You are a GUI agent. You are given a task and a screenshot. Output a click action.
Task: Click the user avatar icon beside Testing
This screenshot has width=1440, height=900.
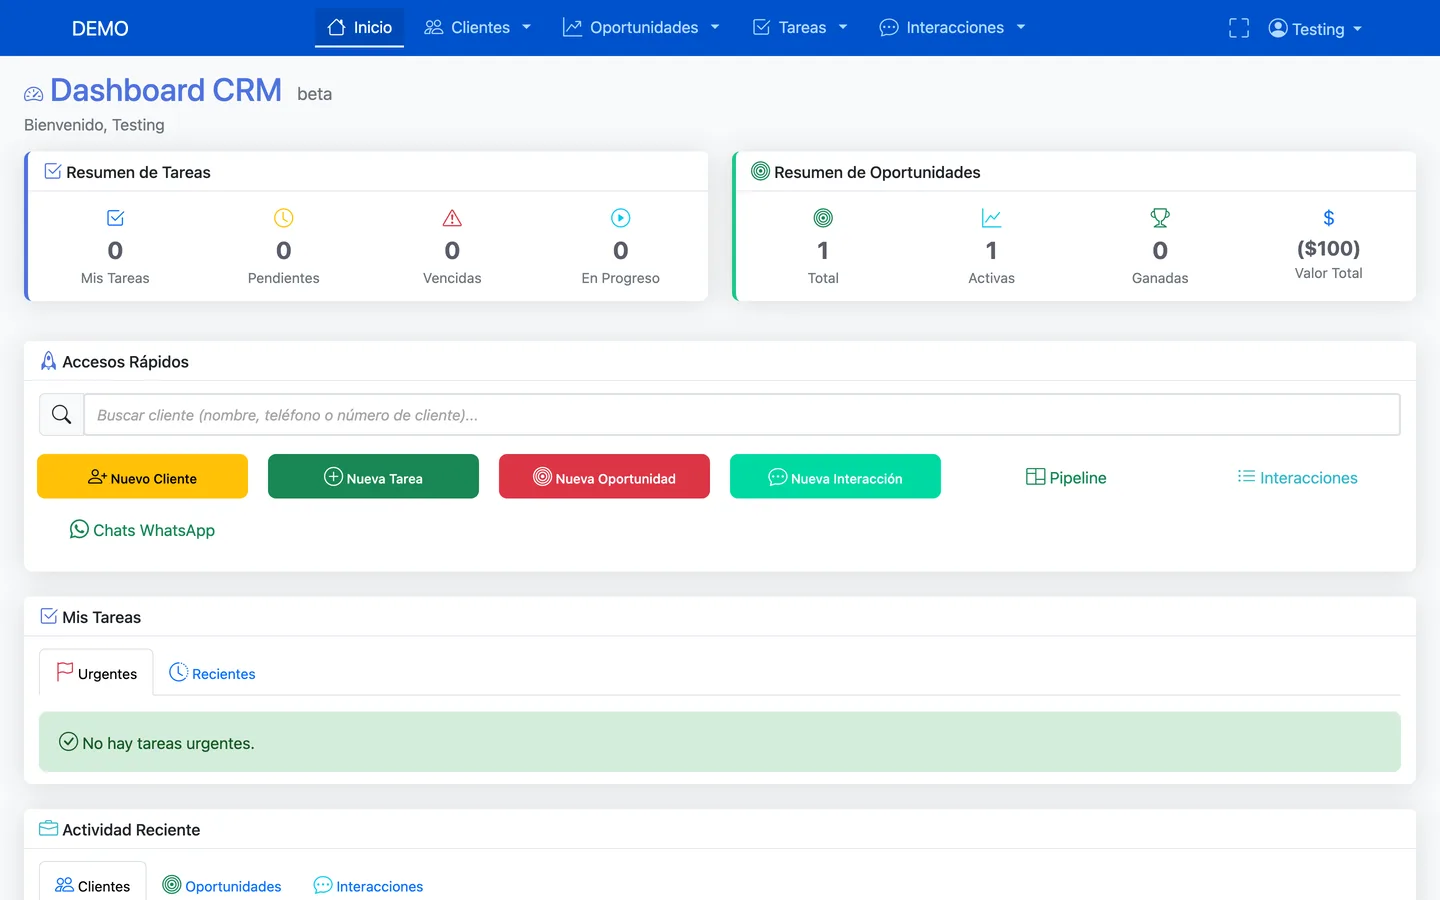click(x=1278, y=28)
